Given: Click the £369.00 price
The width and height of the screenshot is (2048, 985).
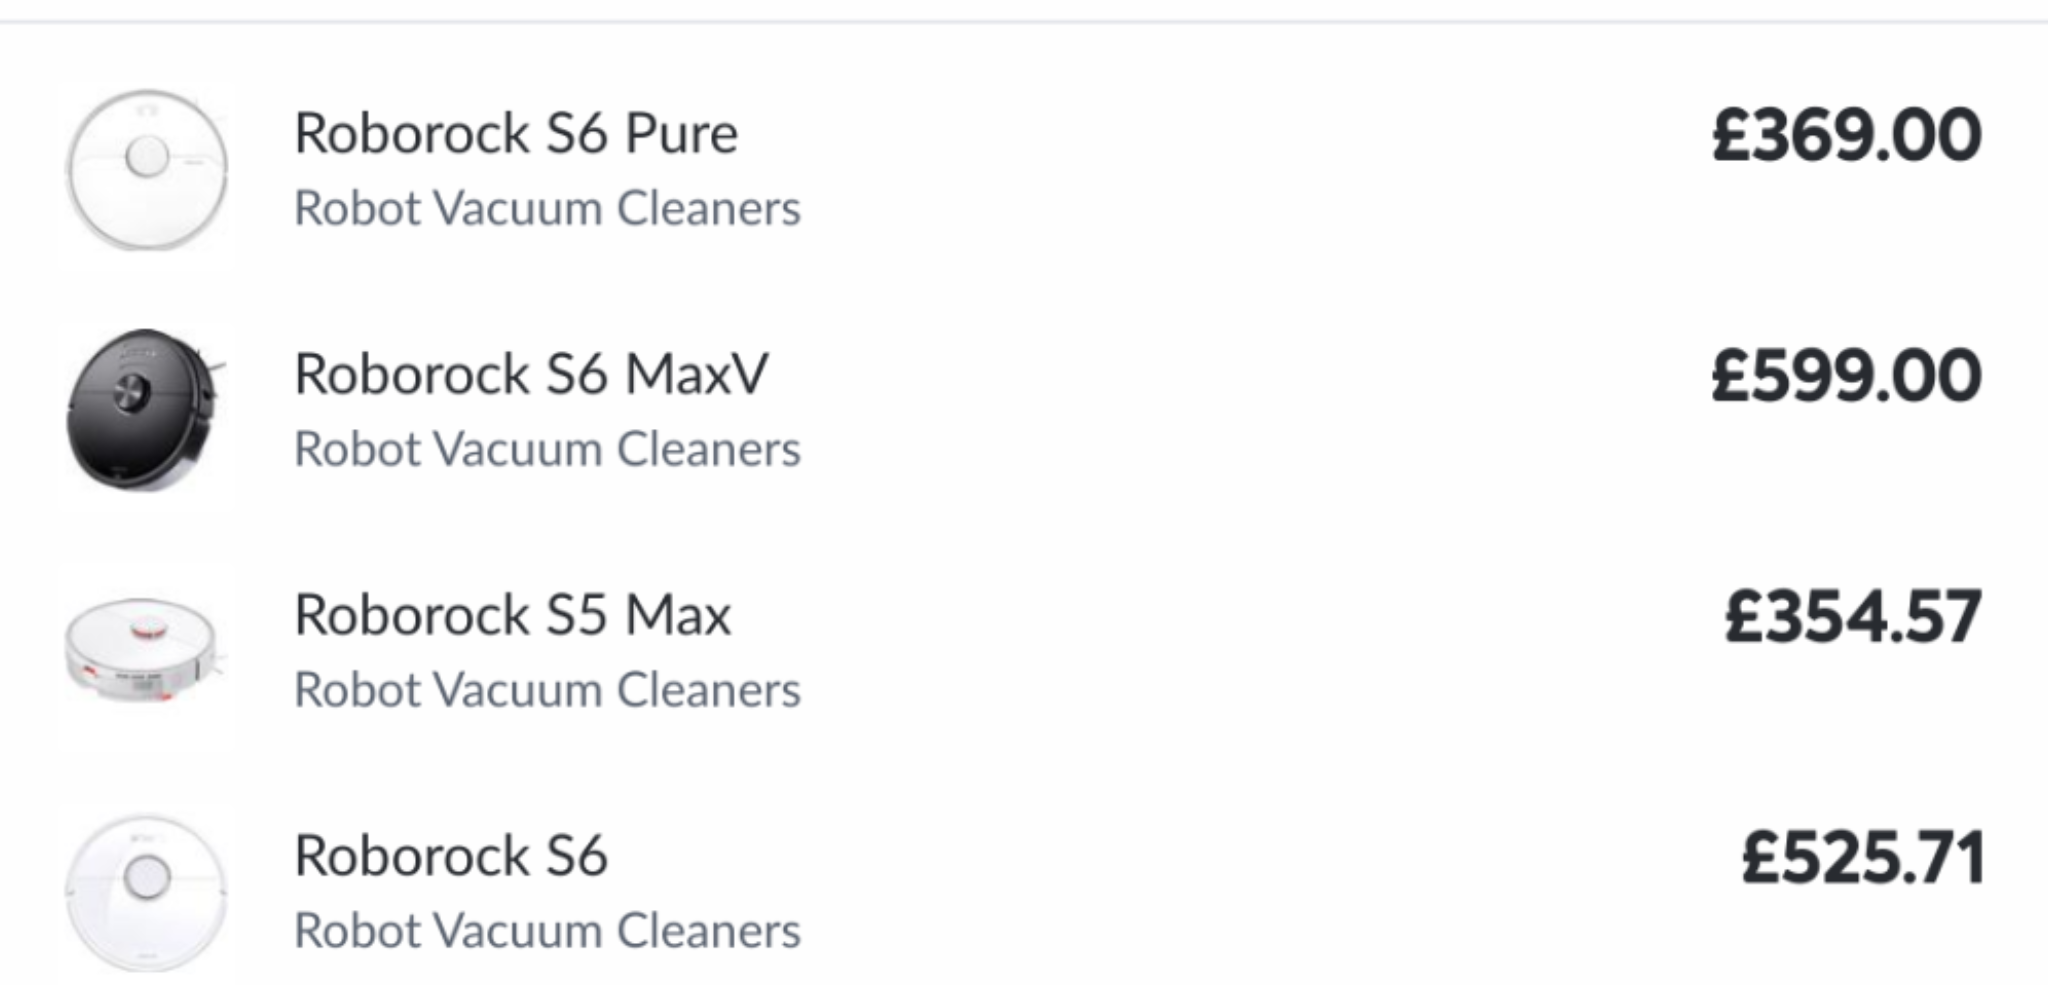Looking at the screenshot, I should coord(1846,135).
